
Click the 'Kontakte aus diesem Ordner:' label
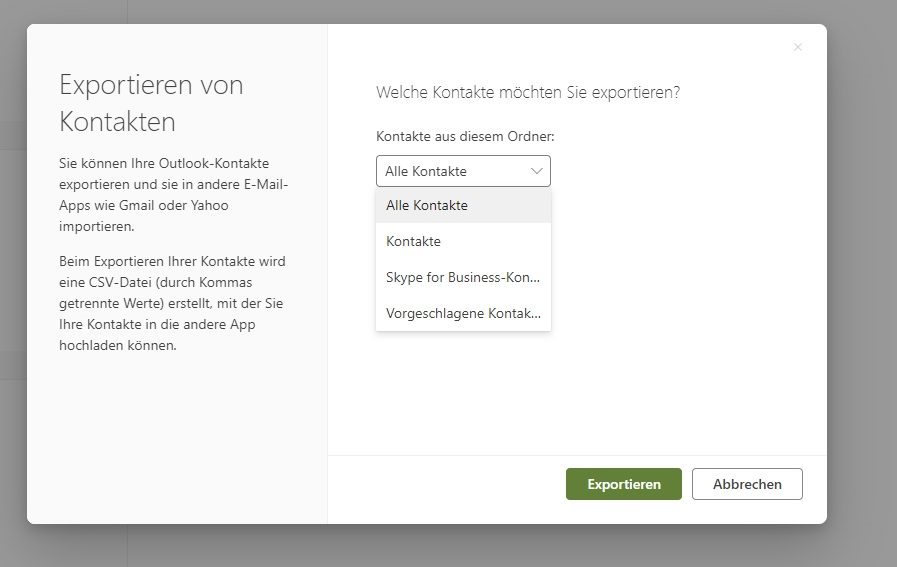click(465, 136)
